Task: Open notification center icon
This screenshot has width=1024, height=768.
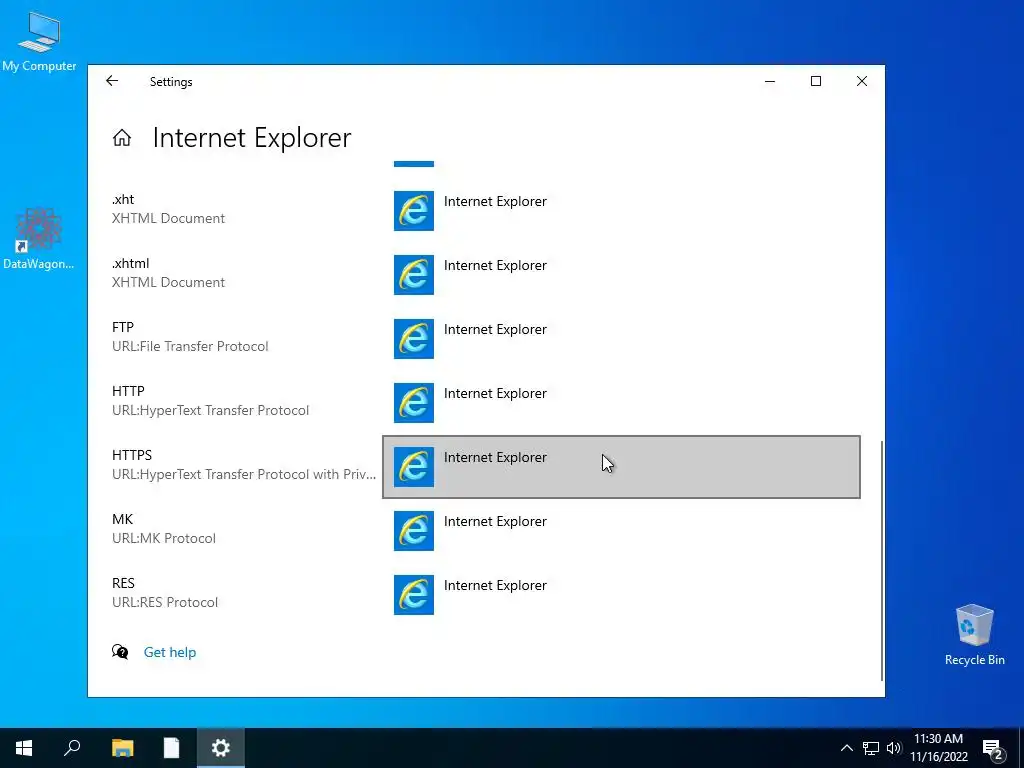Action: (x=993, y=748)
